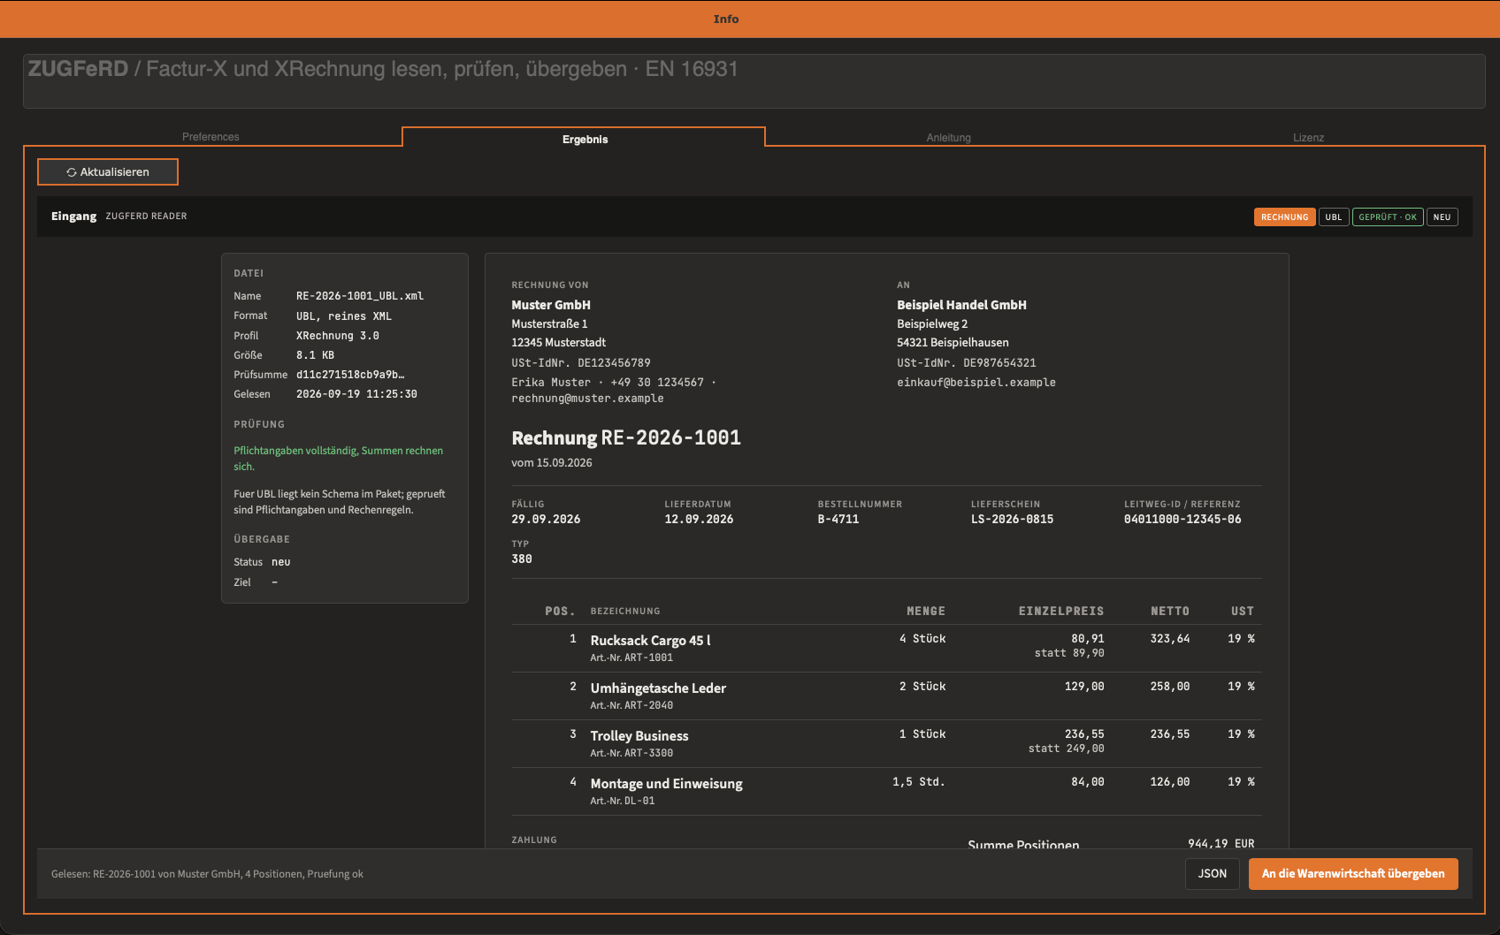
Task: Click the truncated Prüfsumme checksum value
Action: click(x=350, y=375)
